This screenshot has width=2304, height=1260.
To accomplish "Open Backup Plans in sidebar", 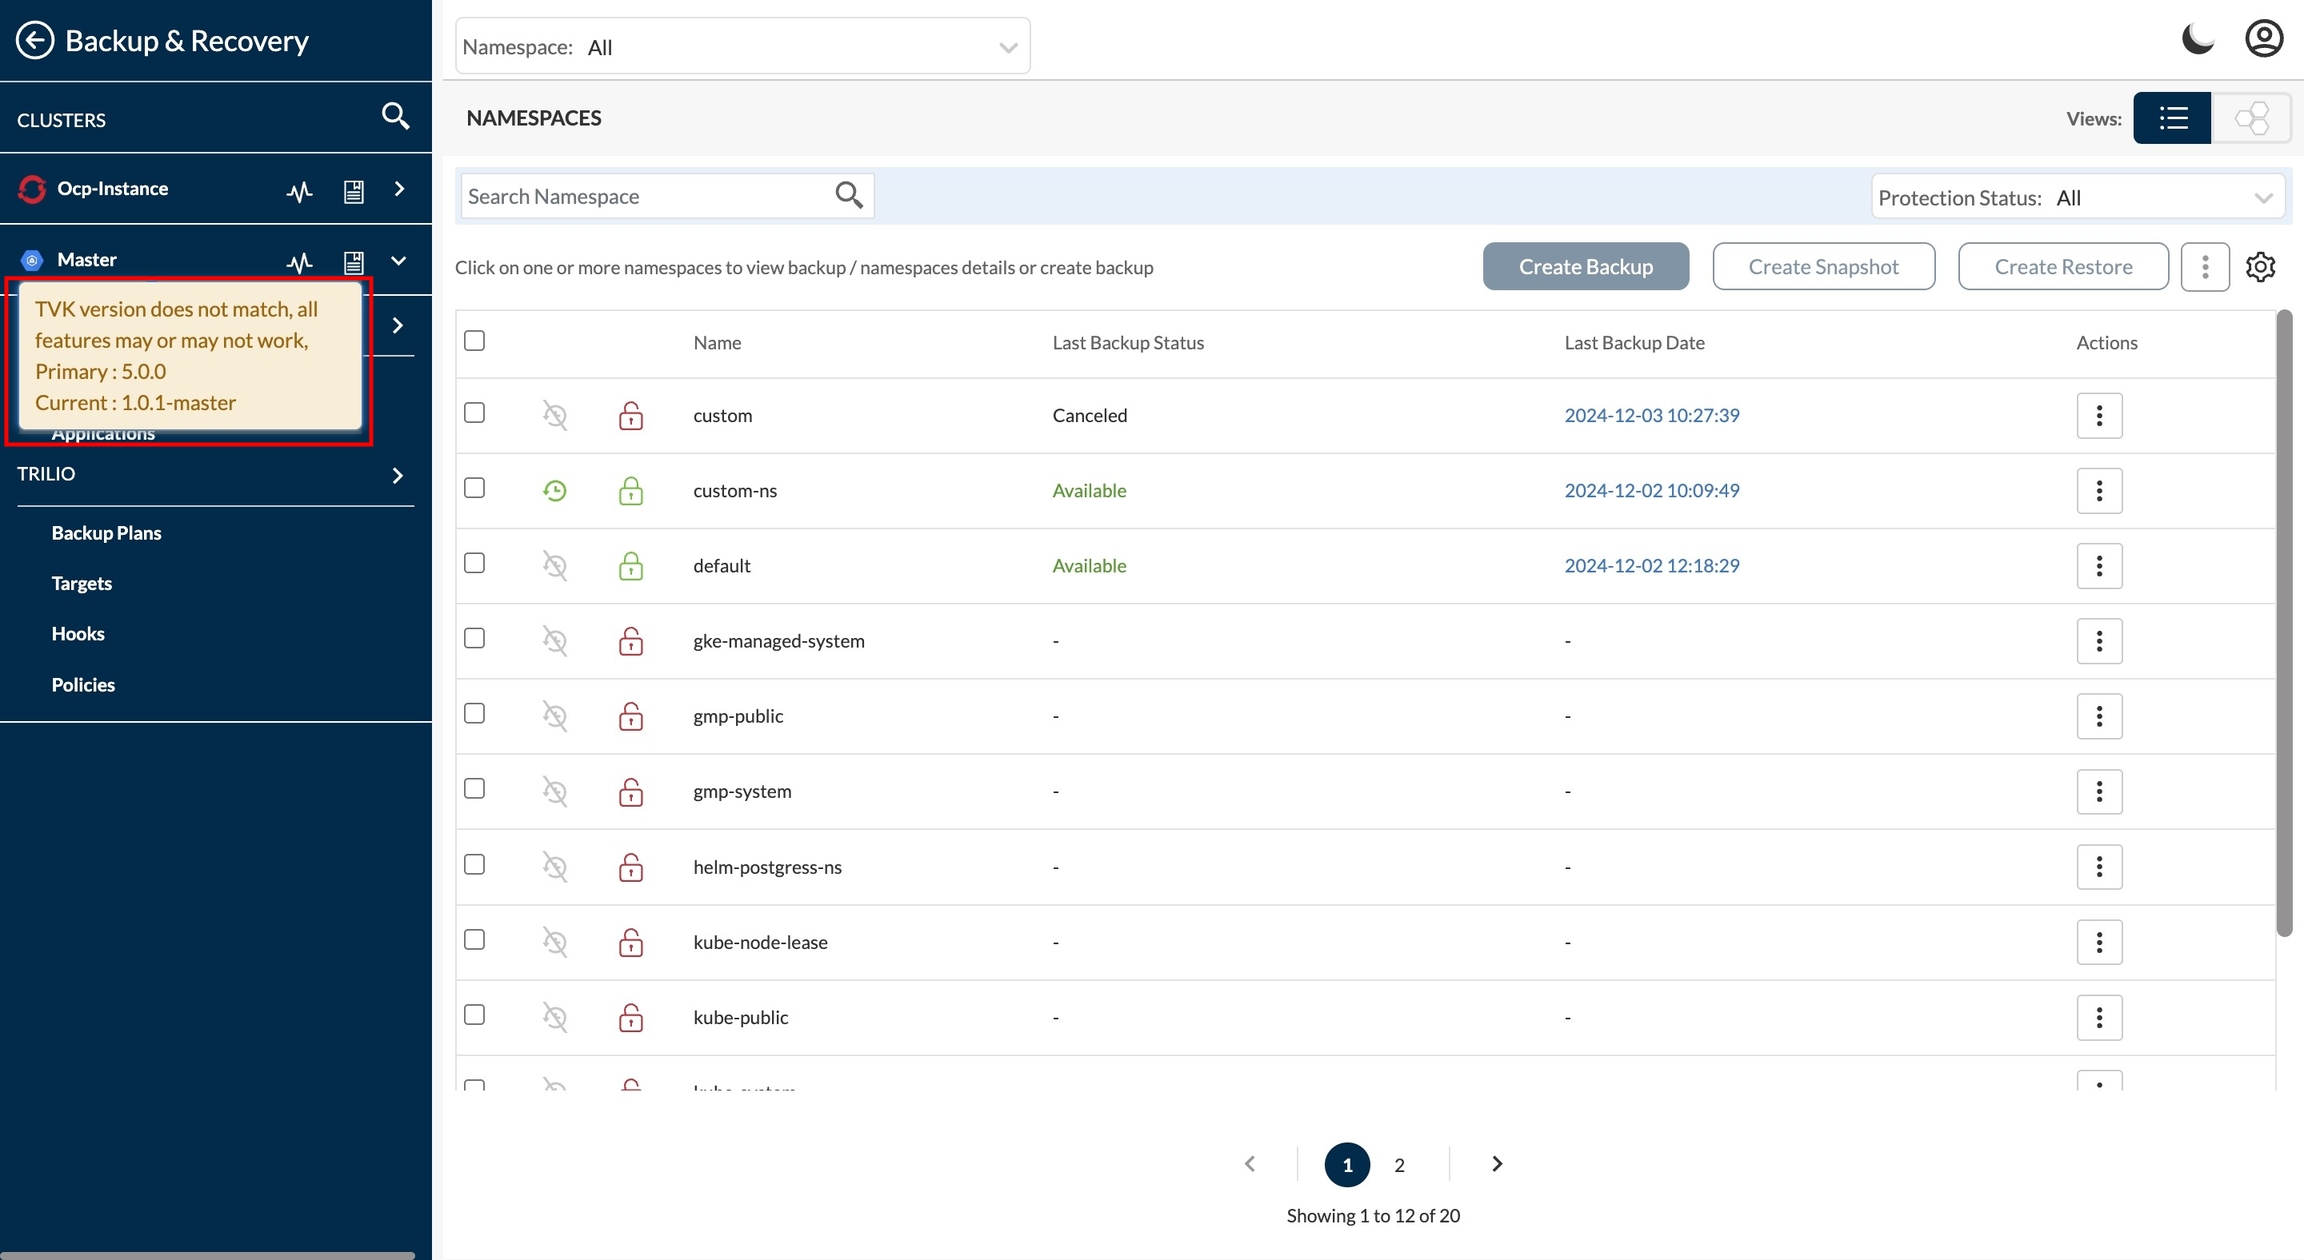I will [x=106, y=533].
